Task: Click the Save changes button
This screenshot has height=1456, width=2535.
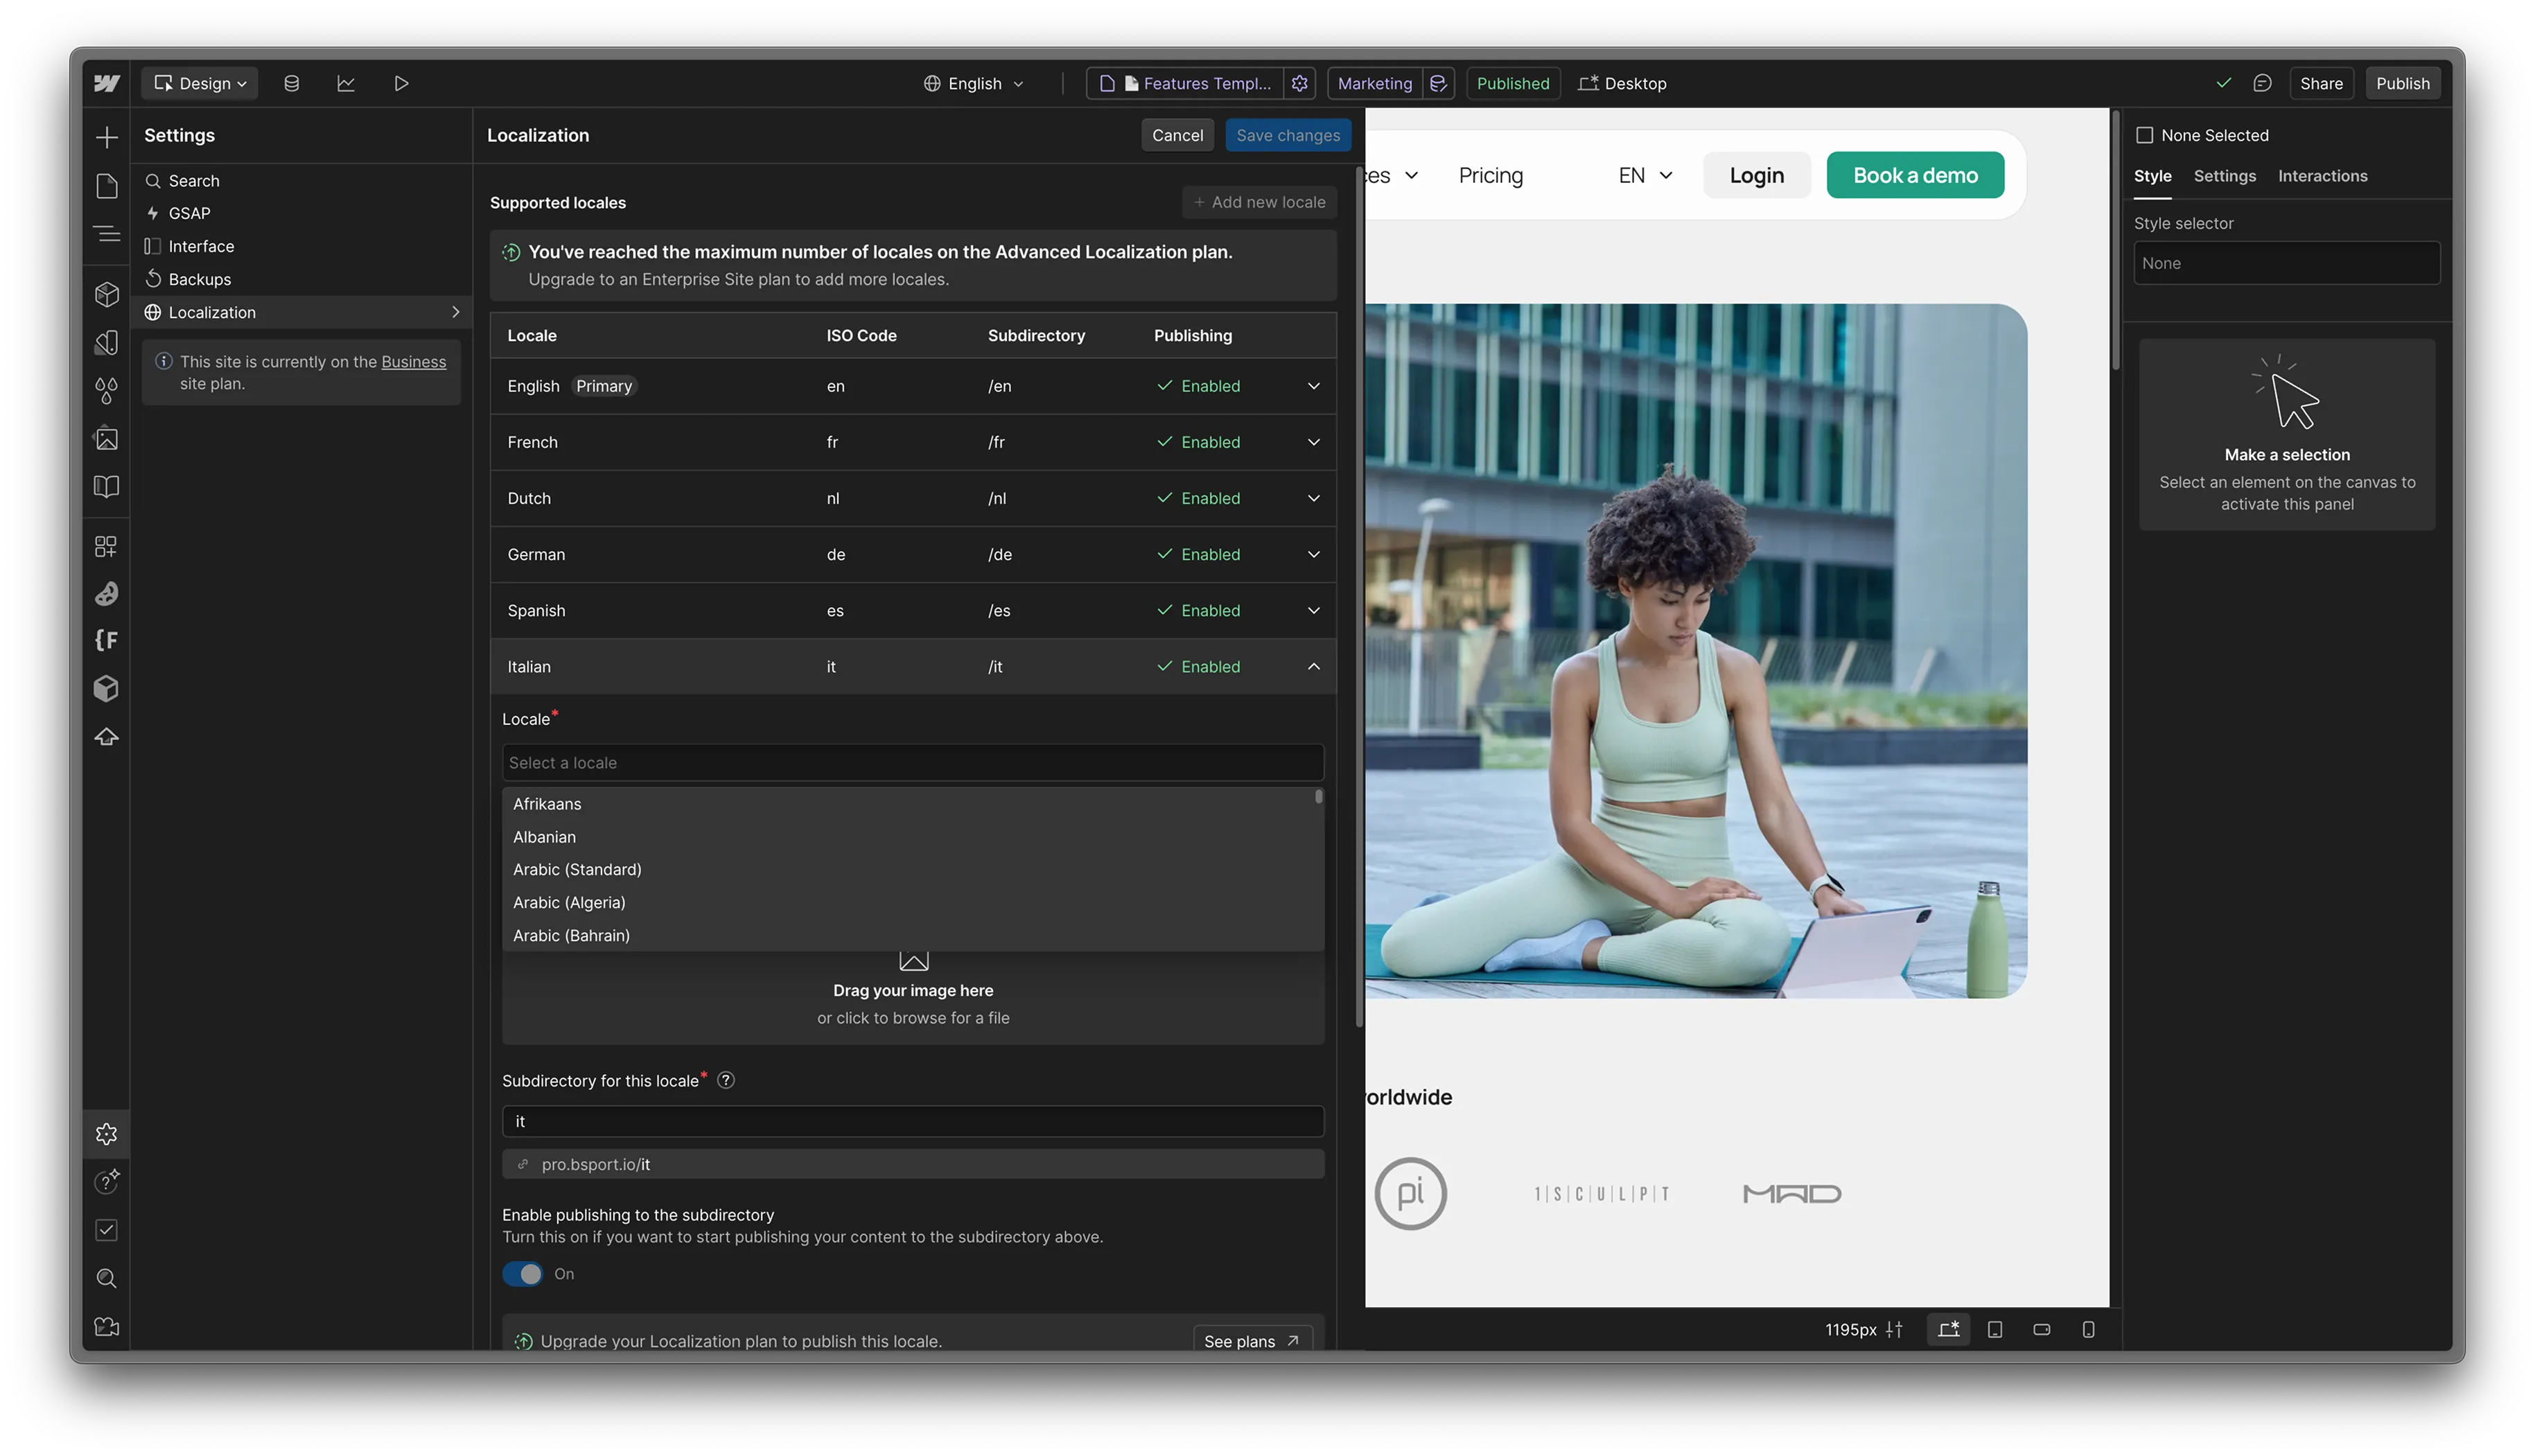Action: 1288,135
